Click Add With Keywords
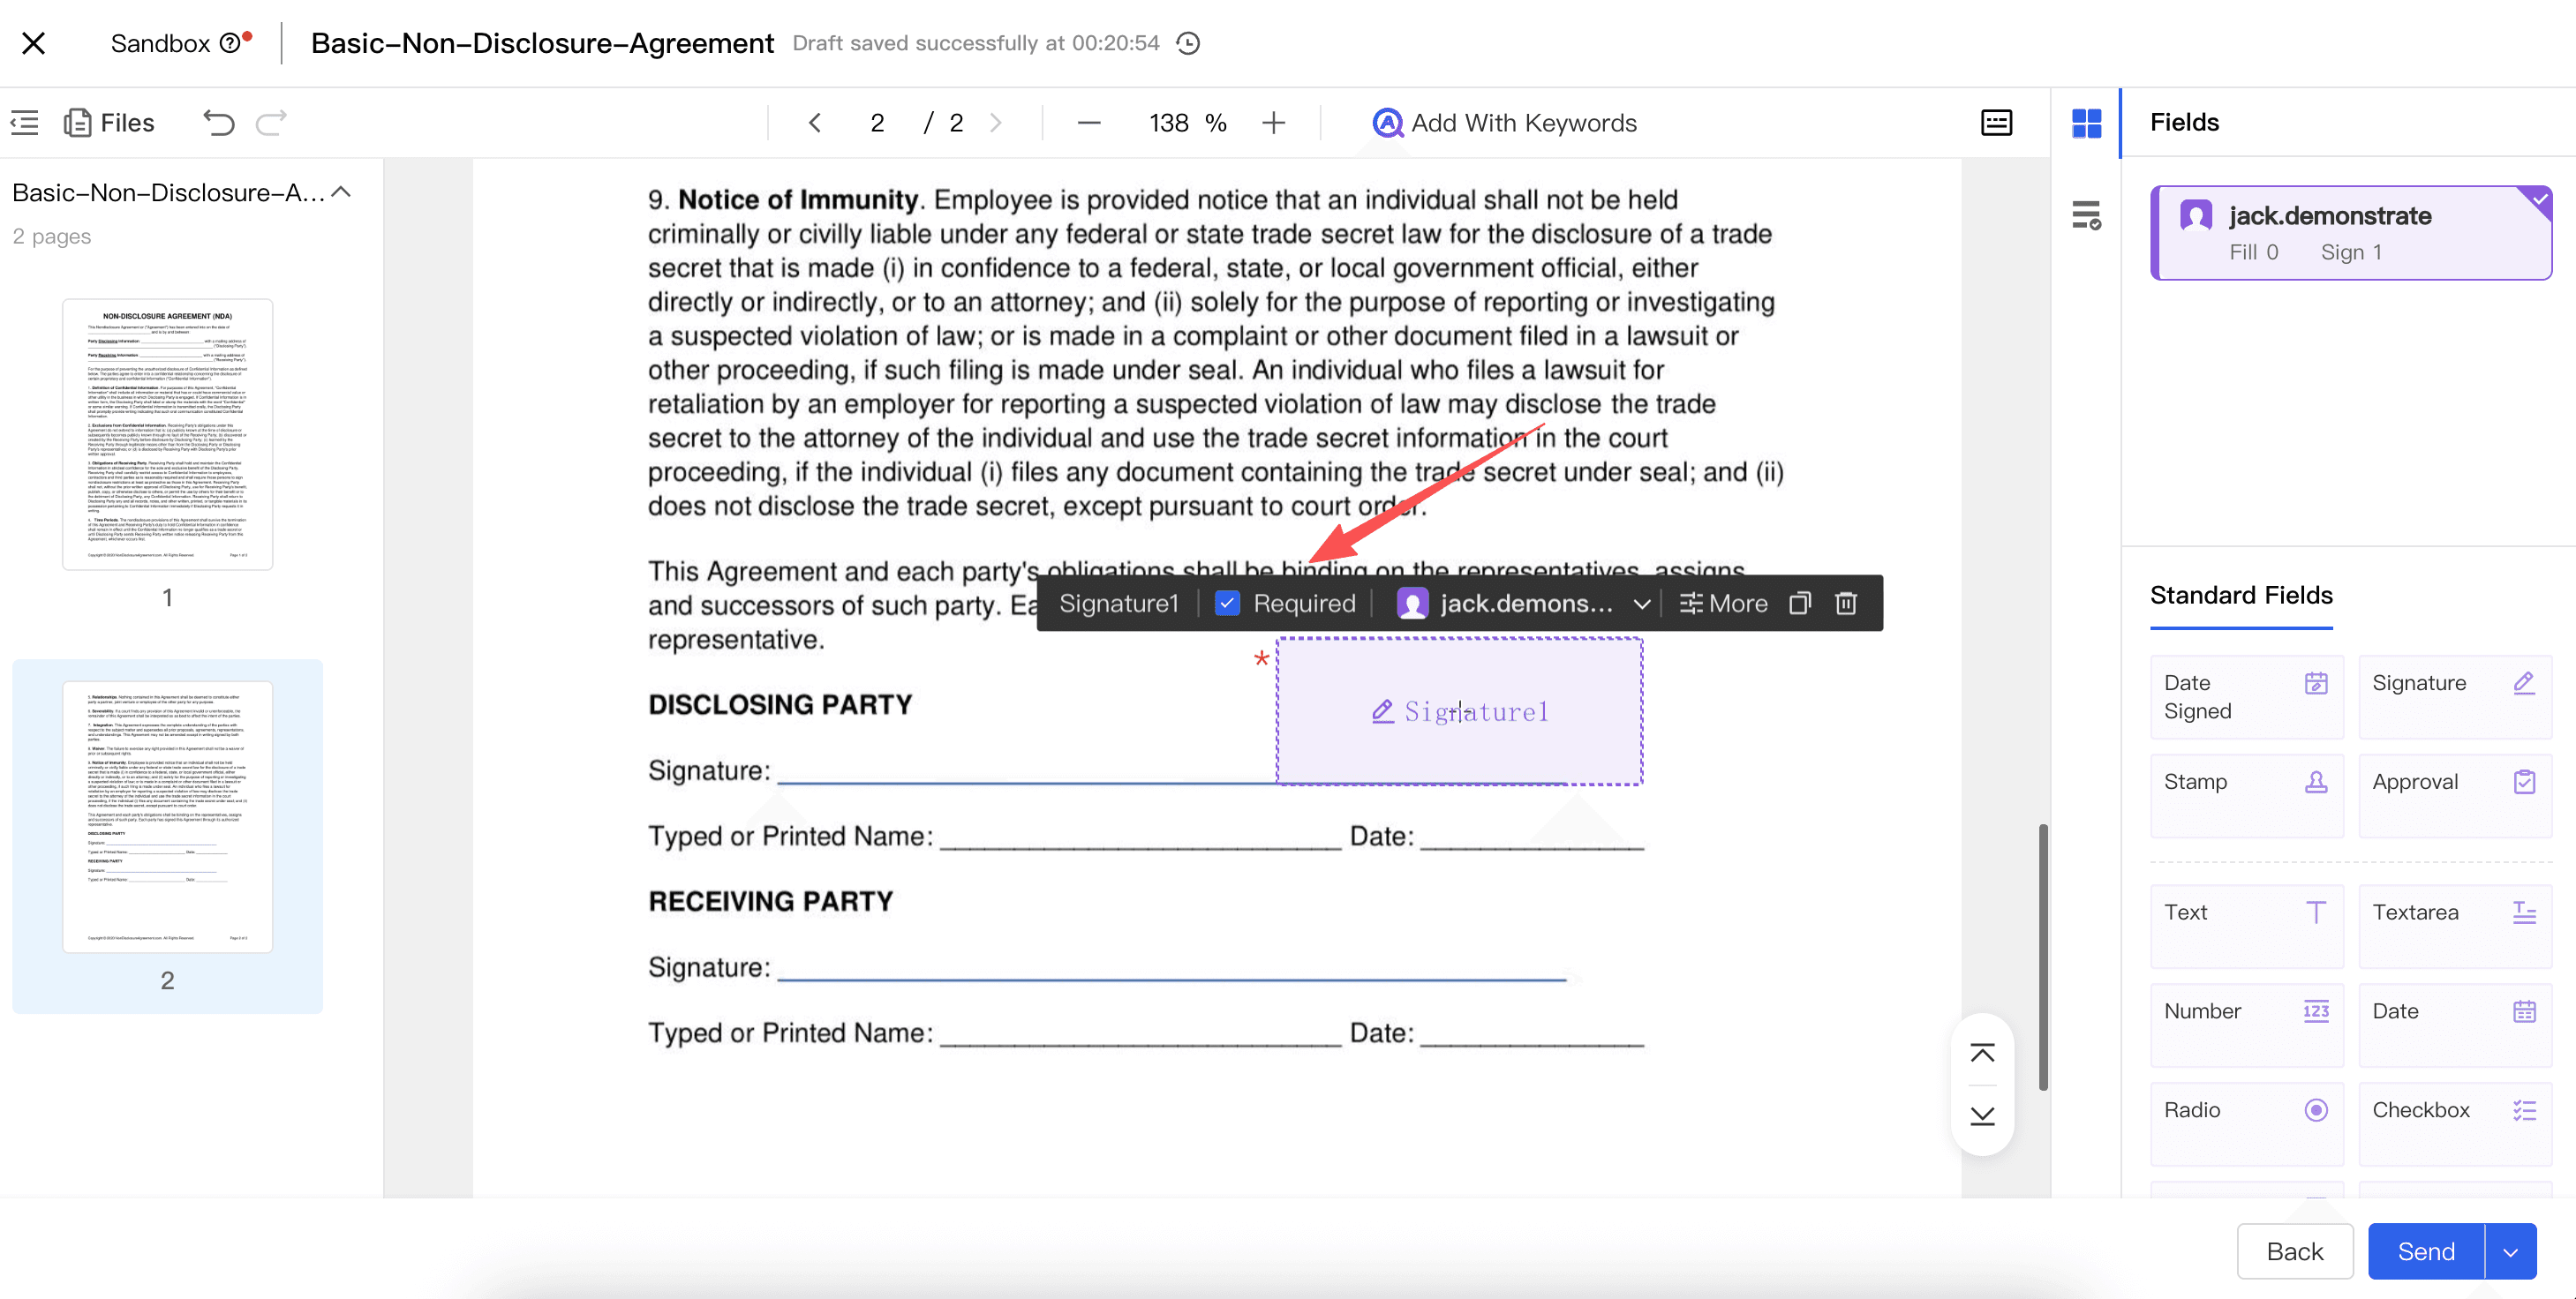2576x1299 pixels. point(1504,123)
